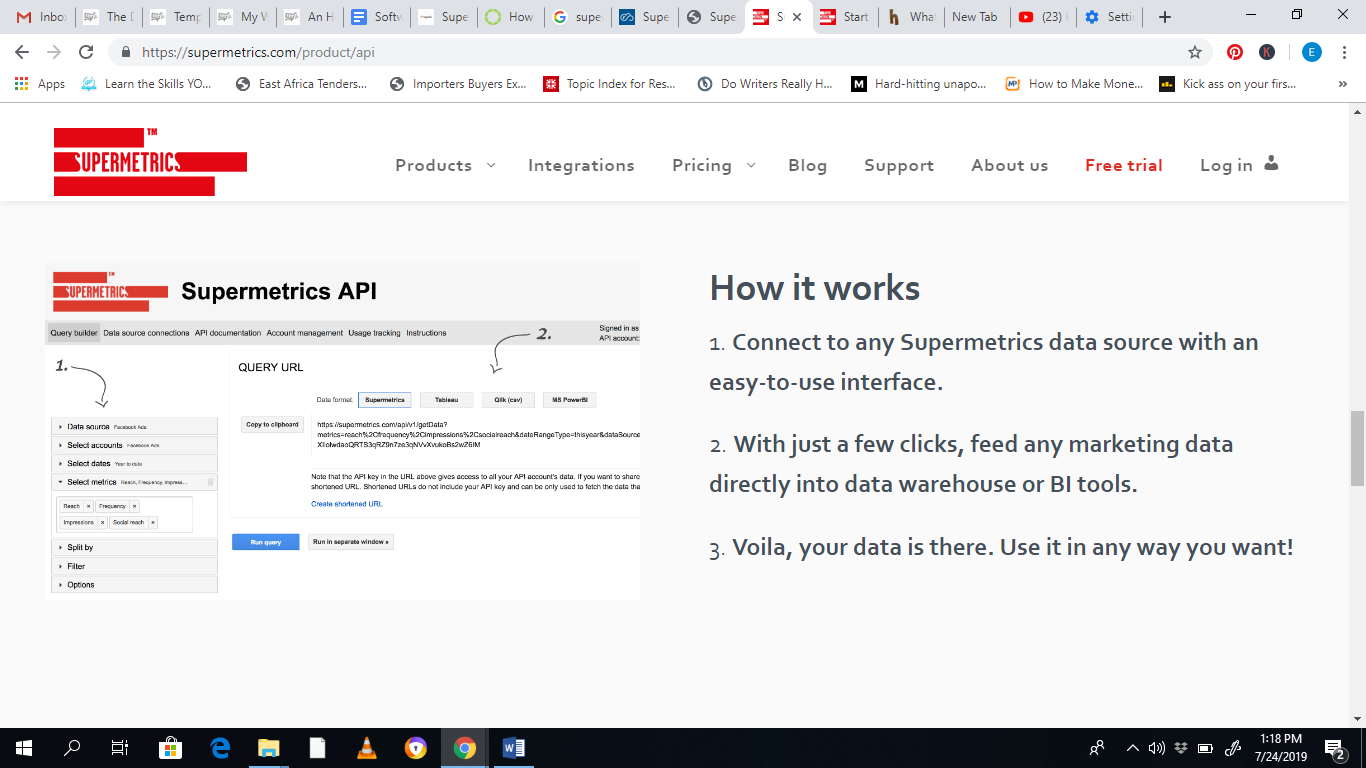Switch to the Gmail Inbox tab
Image resolution: width=1366 pixels, height=768 pixels.
[x=41, y=17]
